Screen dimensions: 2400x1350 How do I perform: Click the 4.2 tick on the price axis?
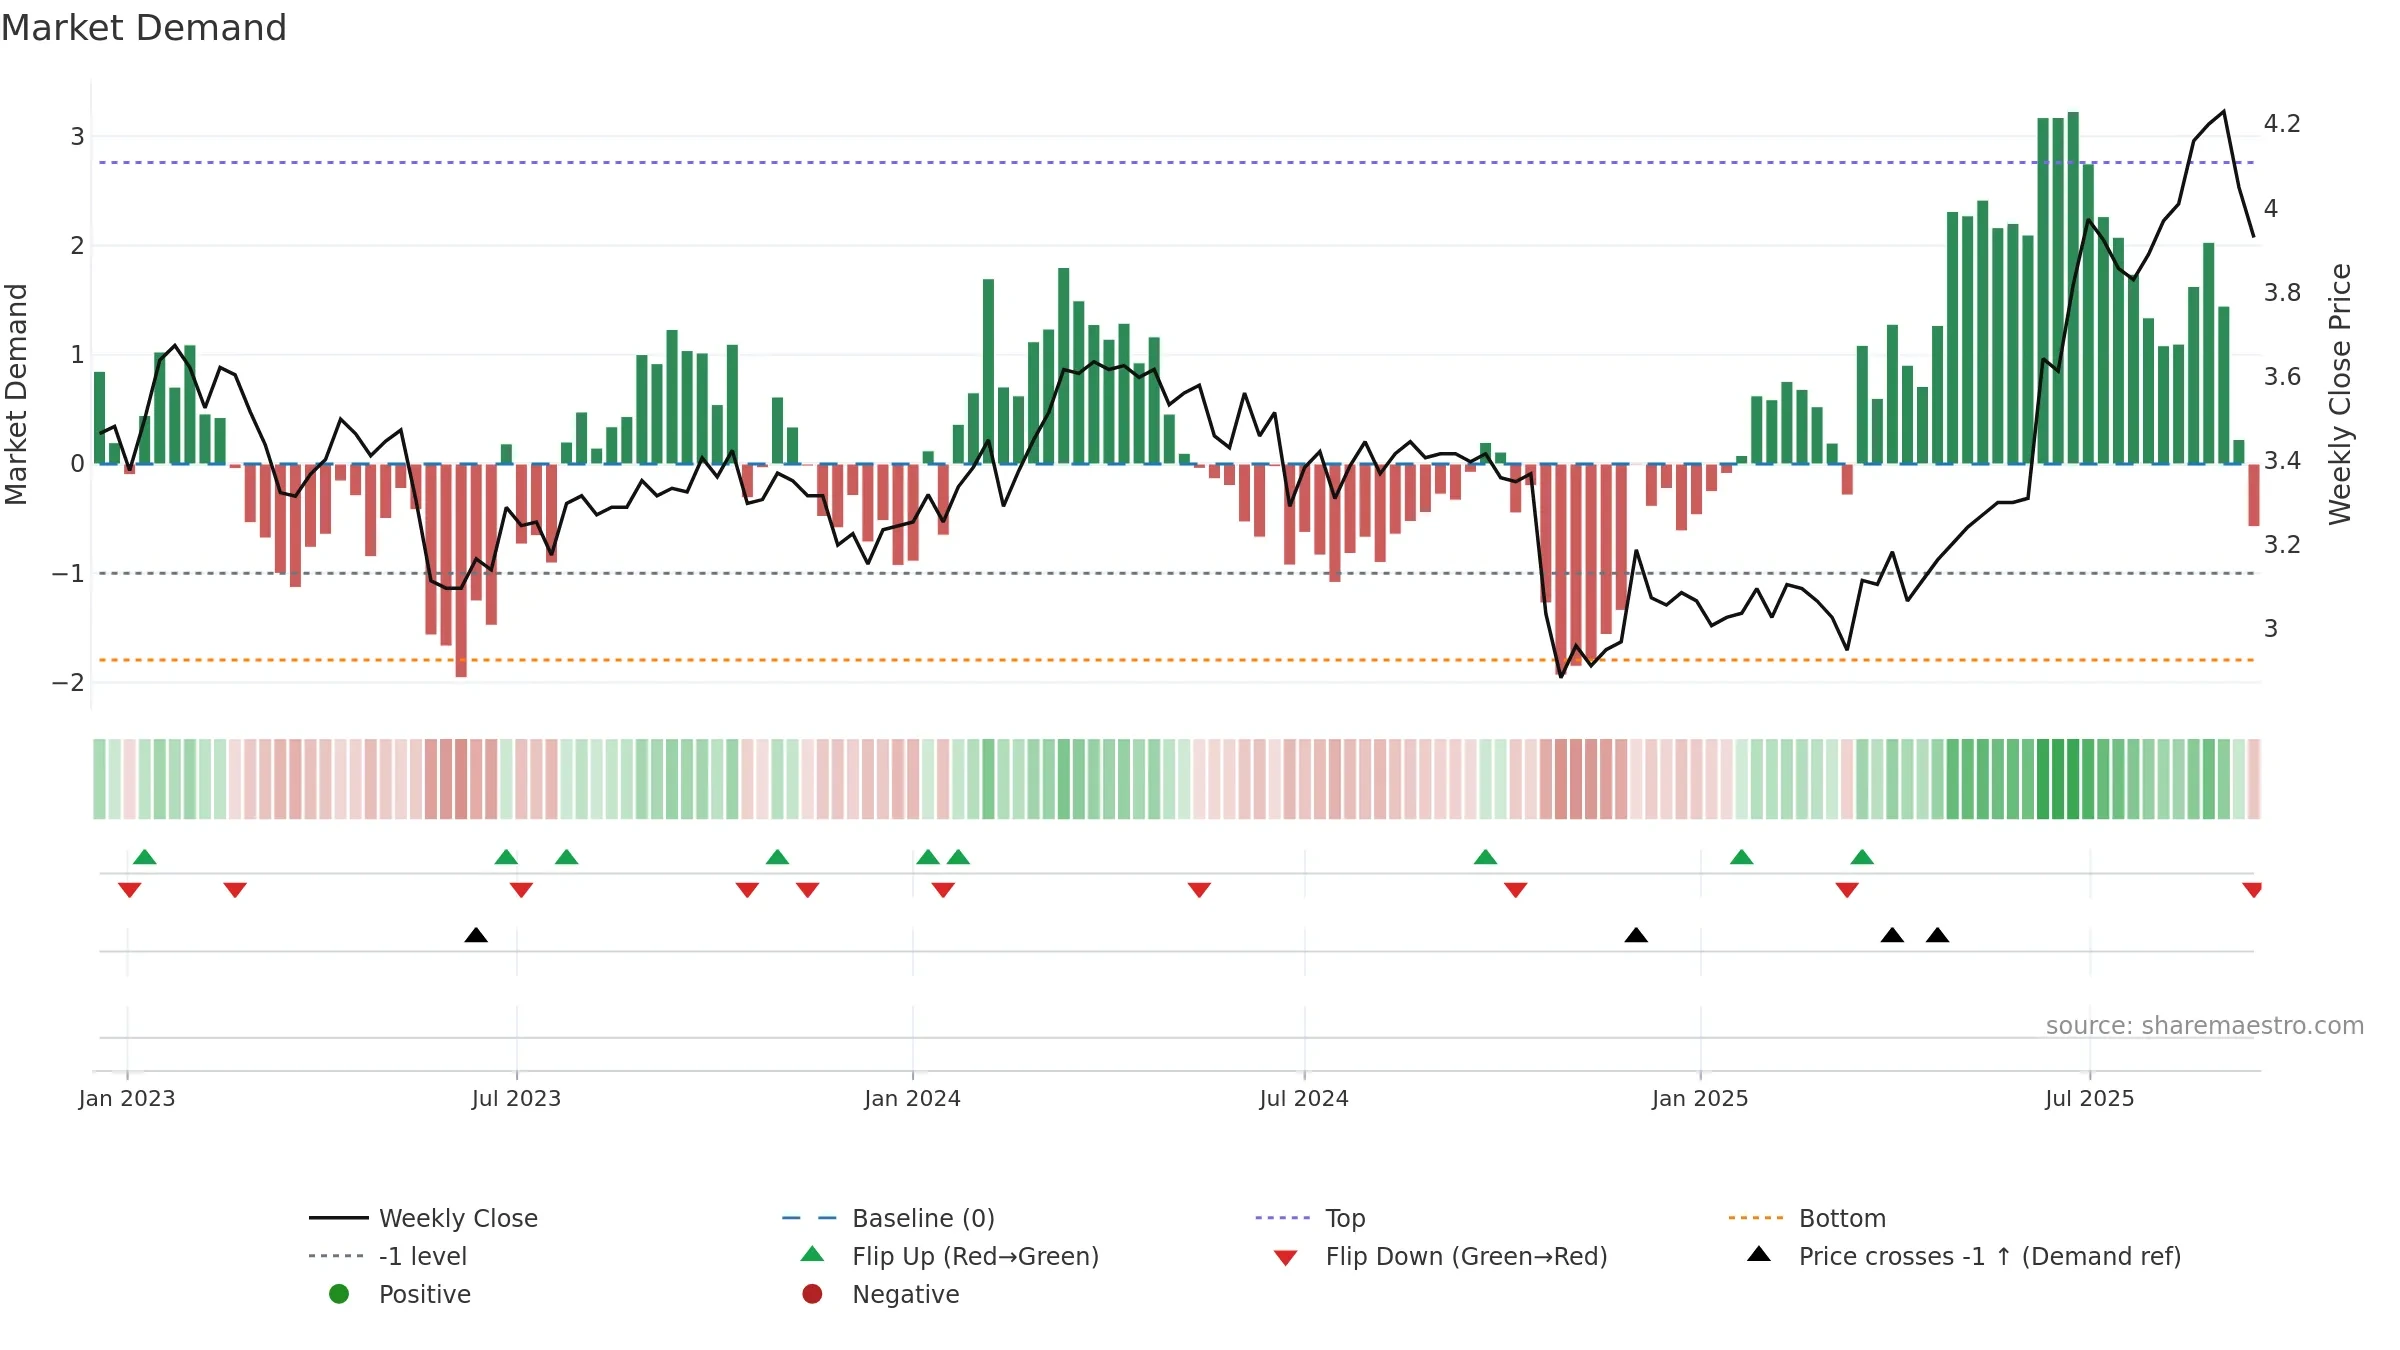[2282, 123]
